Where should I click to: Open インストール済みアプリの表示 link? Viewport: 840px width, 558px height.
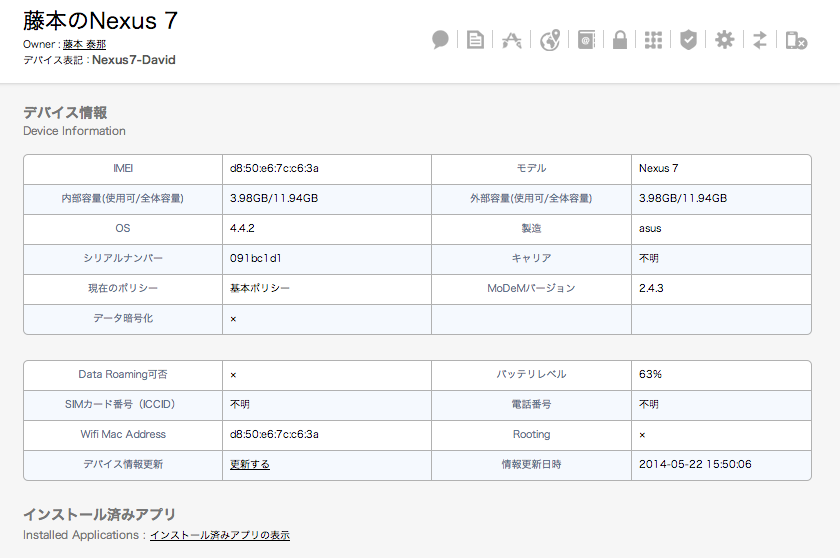pyautogui.click(x=220, y=535)
